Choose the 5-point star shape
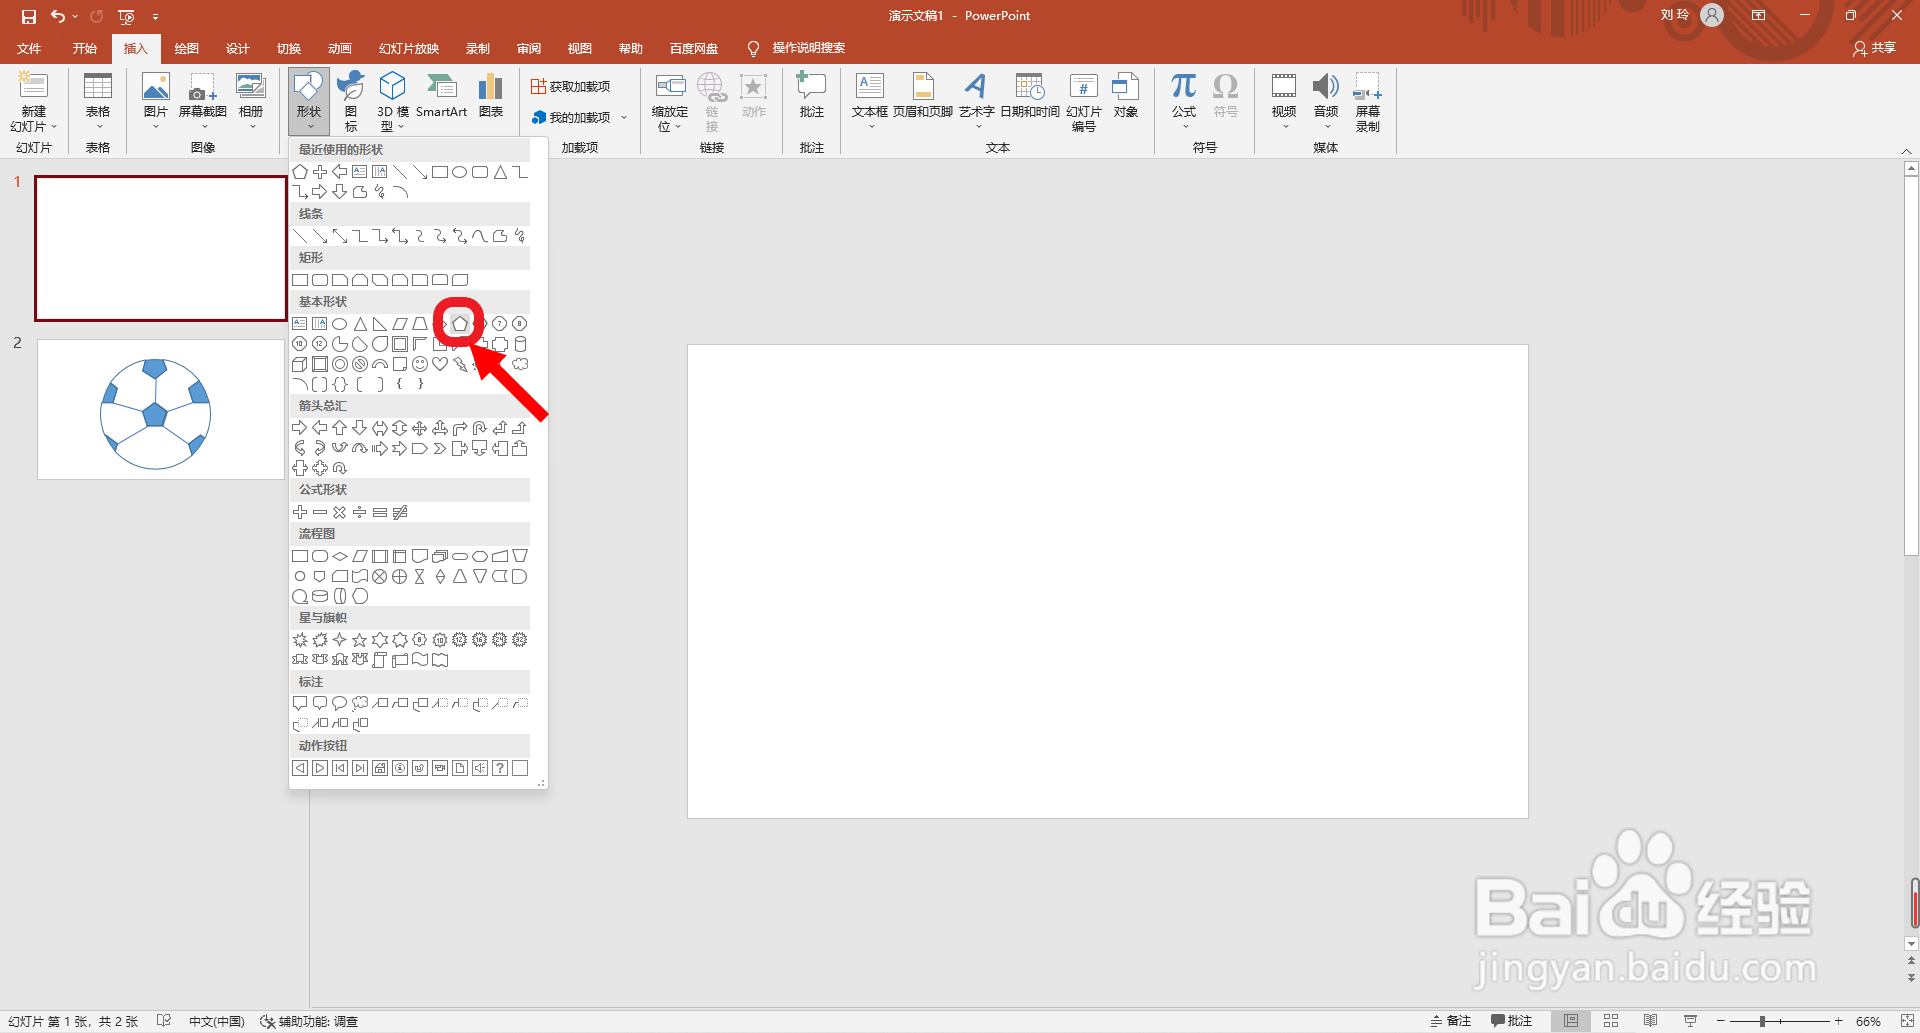 360,640
